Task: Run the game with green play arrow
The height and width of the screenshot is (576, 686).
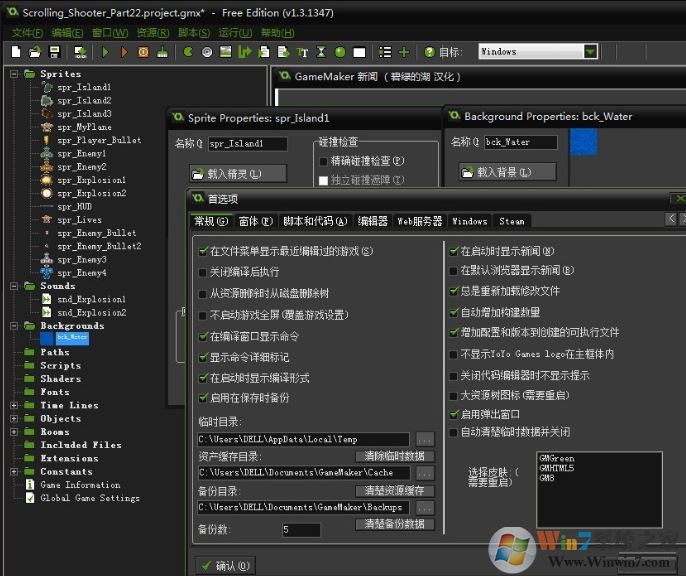Action: point(105,52)
